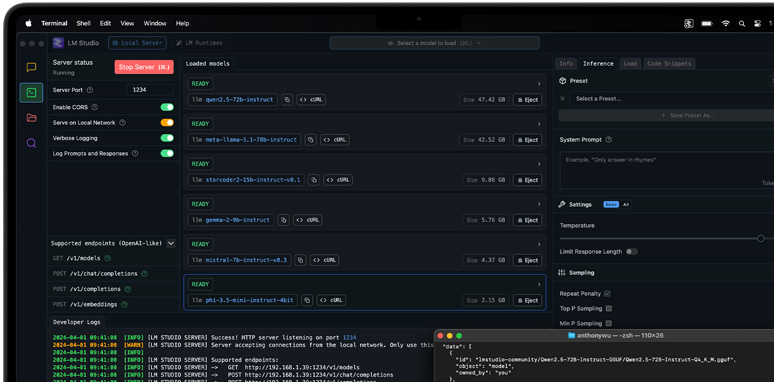Viewport: 774px width, 382px height.
Task: Switch settings to All mode
Action: pos(625,204)
